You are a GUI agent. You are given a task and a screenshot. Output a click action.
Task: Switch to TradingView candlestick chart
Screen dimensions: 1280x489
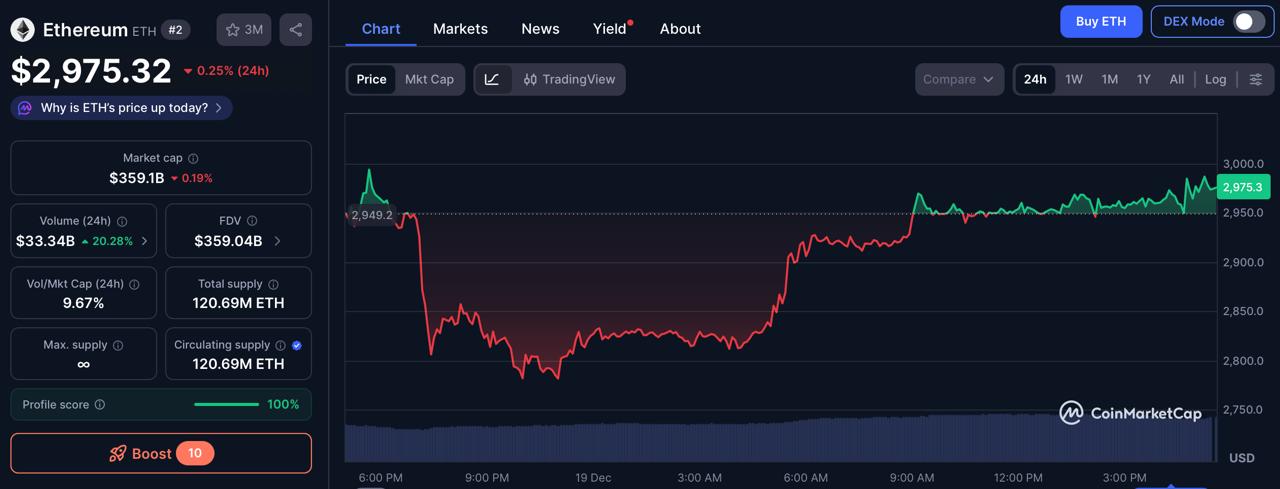569,79
